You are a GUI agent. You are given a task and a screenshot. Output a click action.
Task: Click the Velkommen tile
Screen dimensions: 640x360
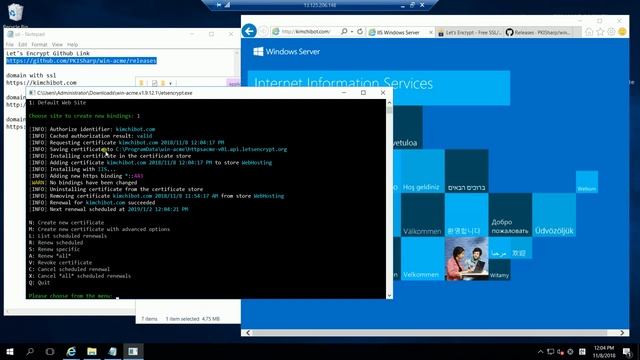[x=422, y=259]
